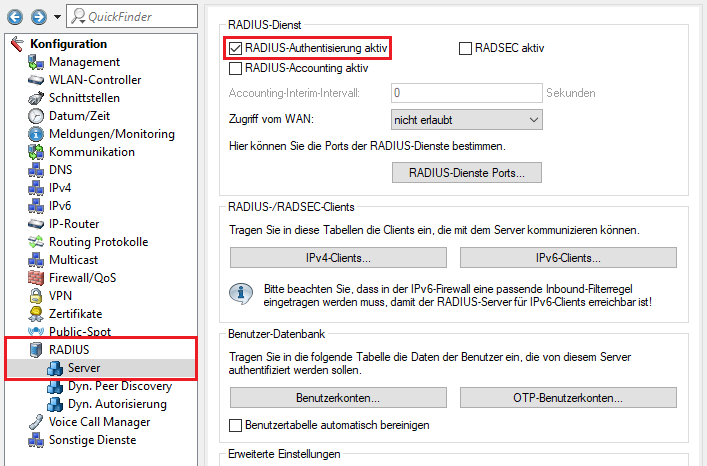
Task: Click the WLAN-Controller icon
Action: (36, 80)
